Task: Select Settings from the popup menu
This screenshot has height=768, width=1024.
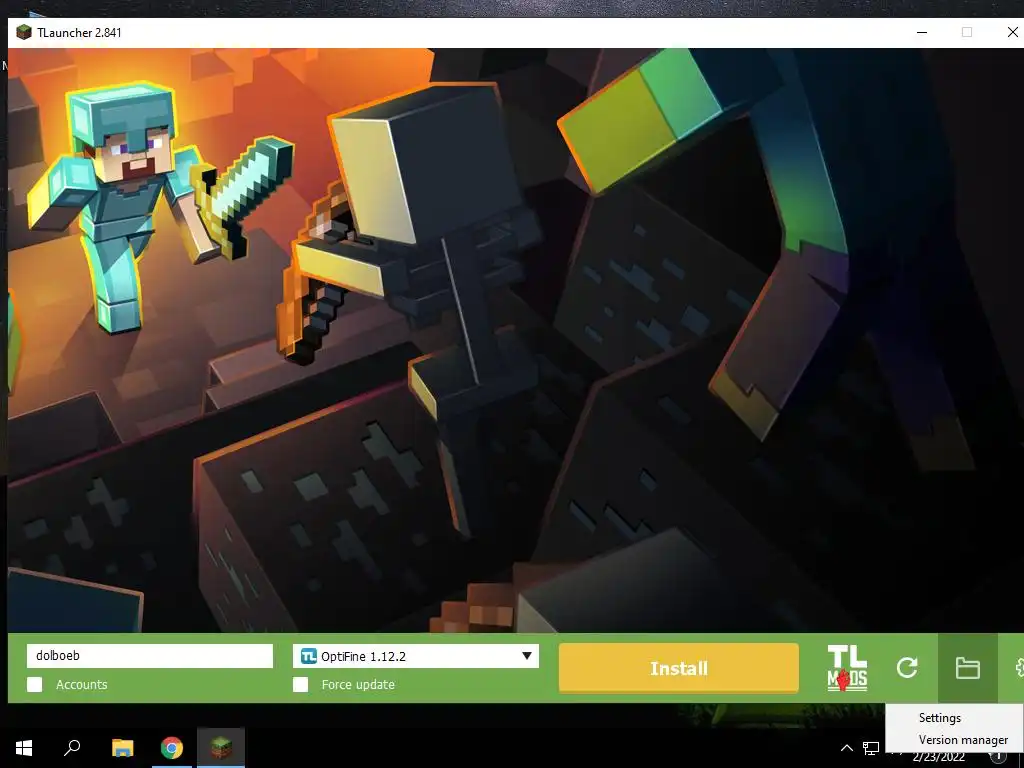Action: tap(940, 718)
